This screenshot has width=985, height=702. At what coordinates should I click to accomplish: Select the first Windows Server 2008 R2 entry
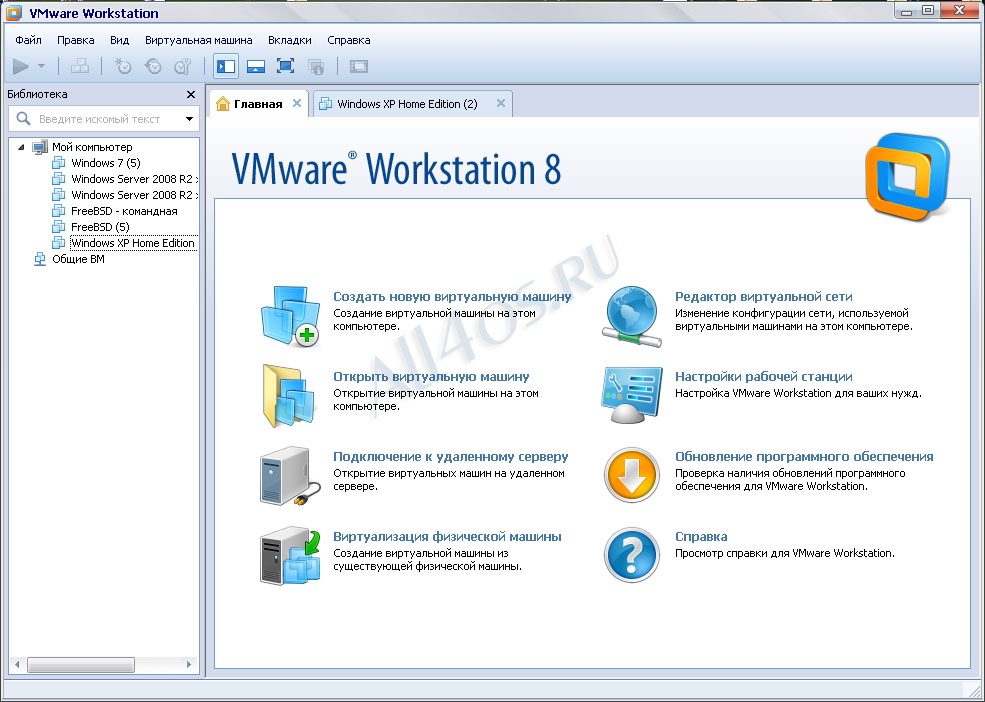point(134,179)
